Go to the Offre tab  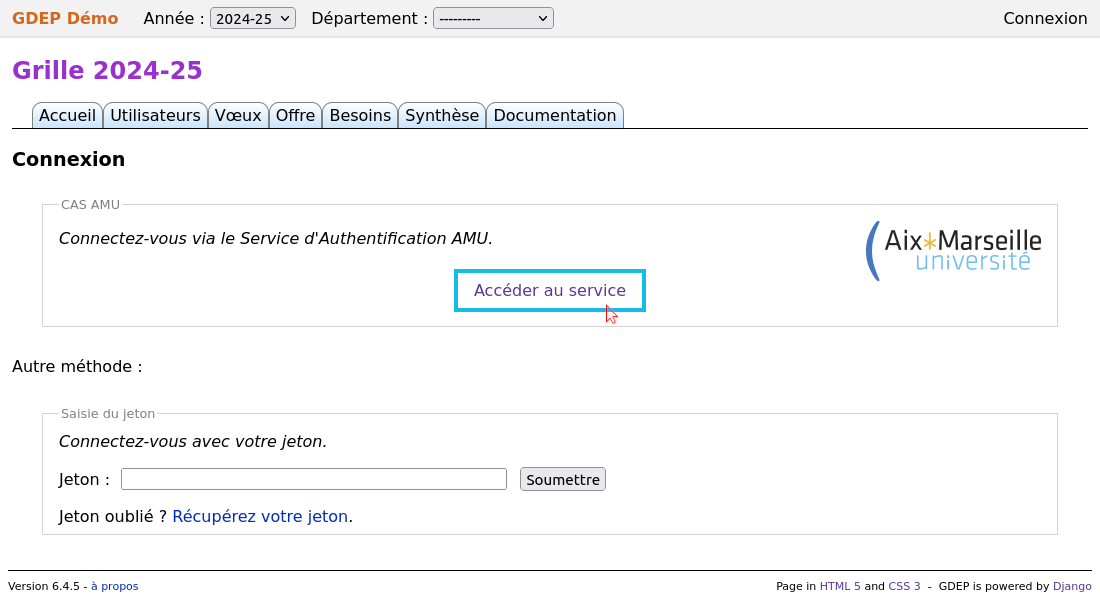295,115
